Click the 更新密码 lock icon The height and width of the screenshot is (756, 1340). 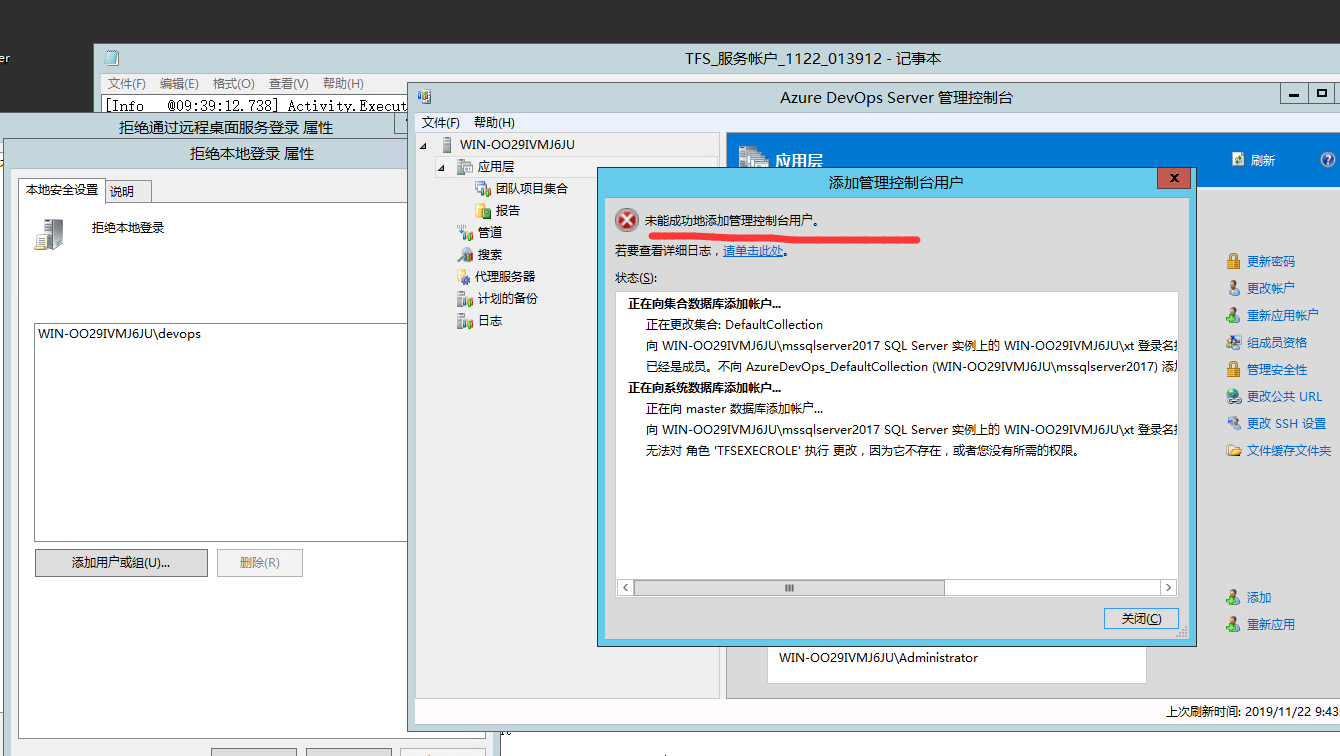1233,261
